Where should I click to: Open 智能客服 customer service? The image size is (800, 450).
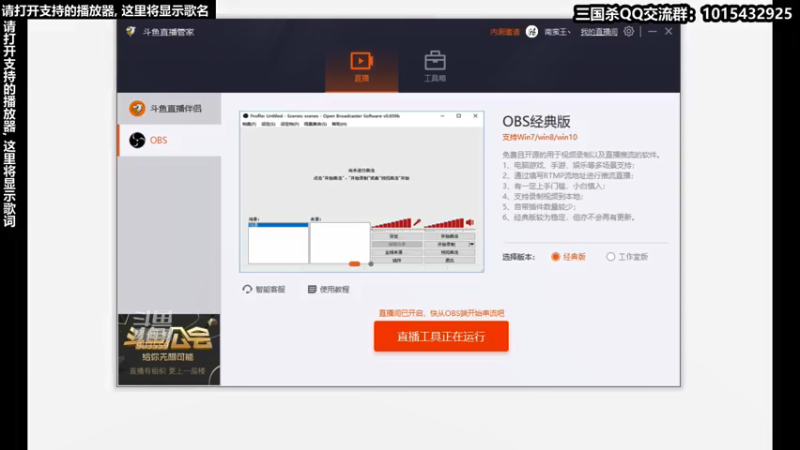264,289
